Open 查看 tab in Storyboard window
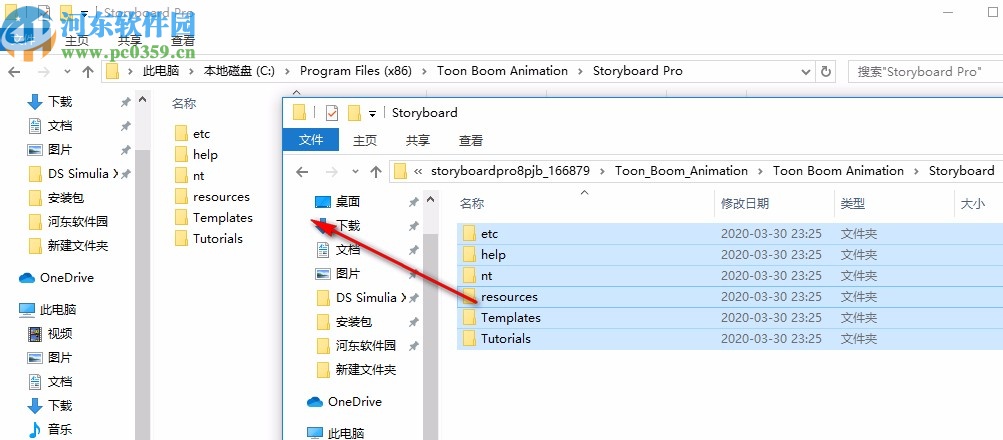 click(x=471, y=140)
